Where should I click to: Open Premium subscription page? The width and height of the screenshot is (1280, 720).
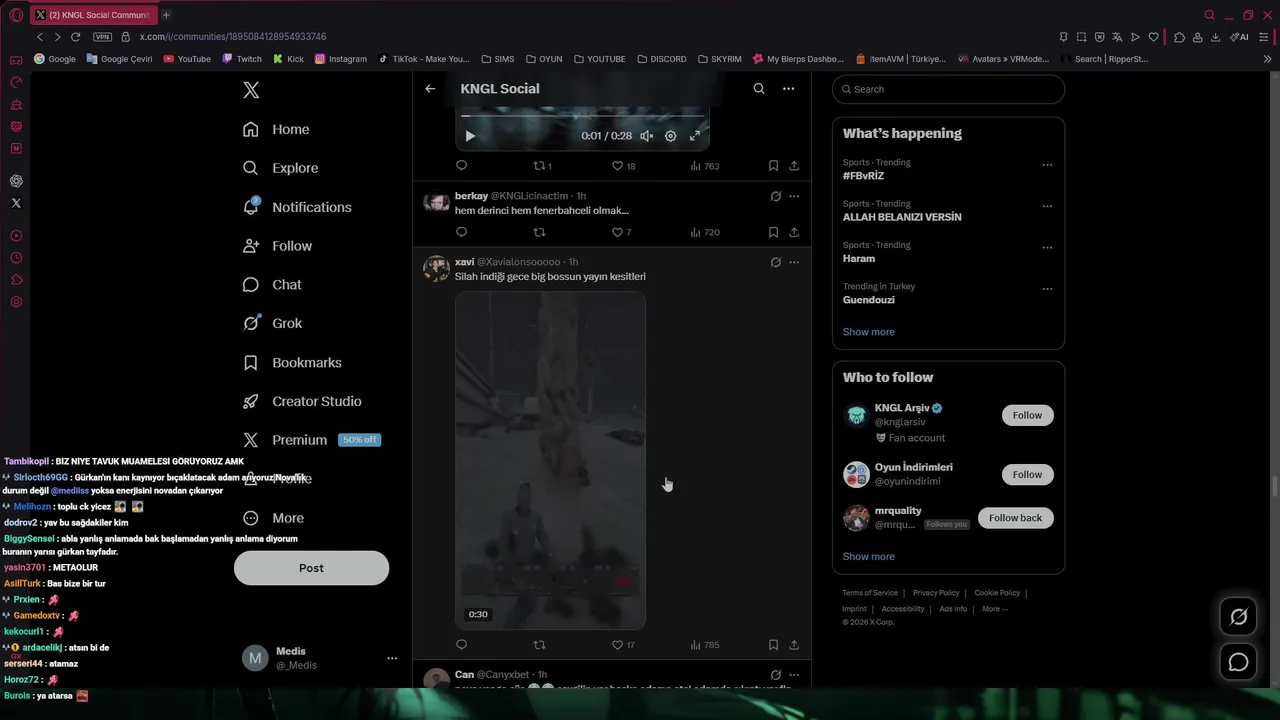tap(311, 440)
